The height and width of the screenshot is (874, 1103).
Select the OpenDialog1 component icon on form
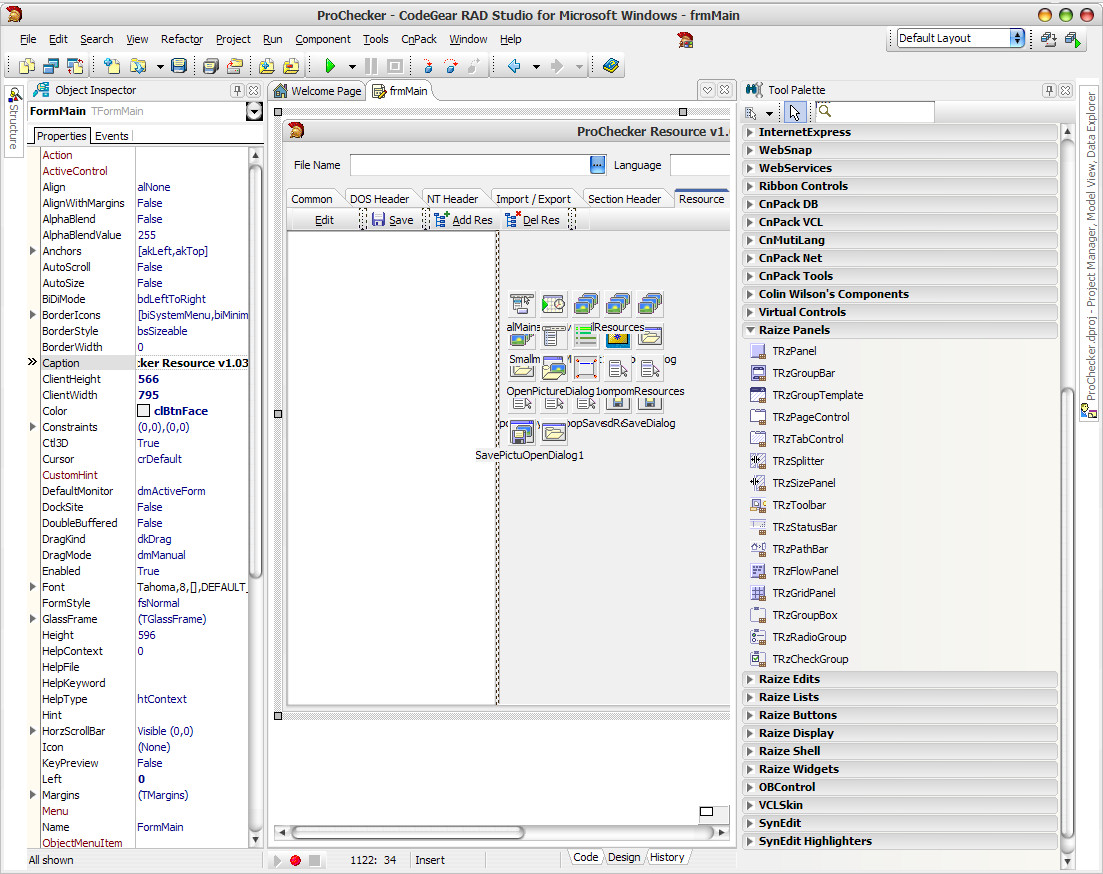554,432
